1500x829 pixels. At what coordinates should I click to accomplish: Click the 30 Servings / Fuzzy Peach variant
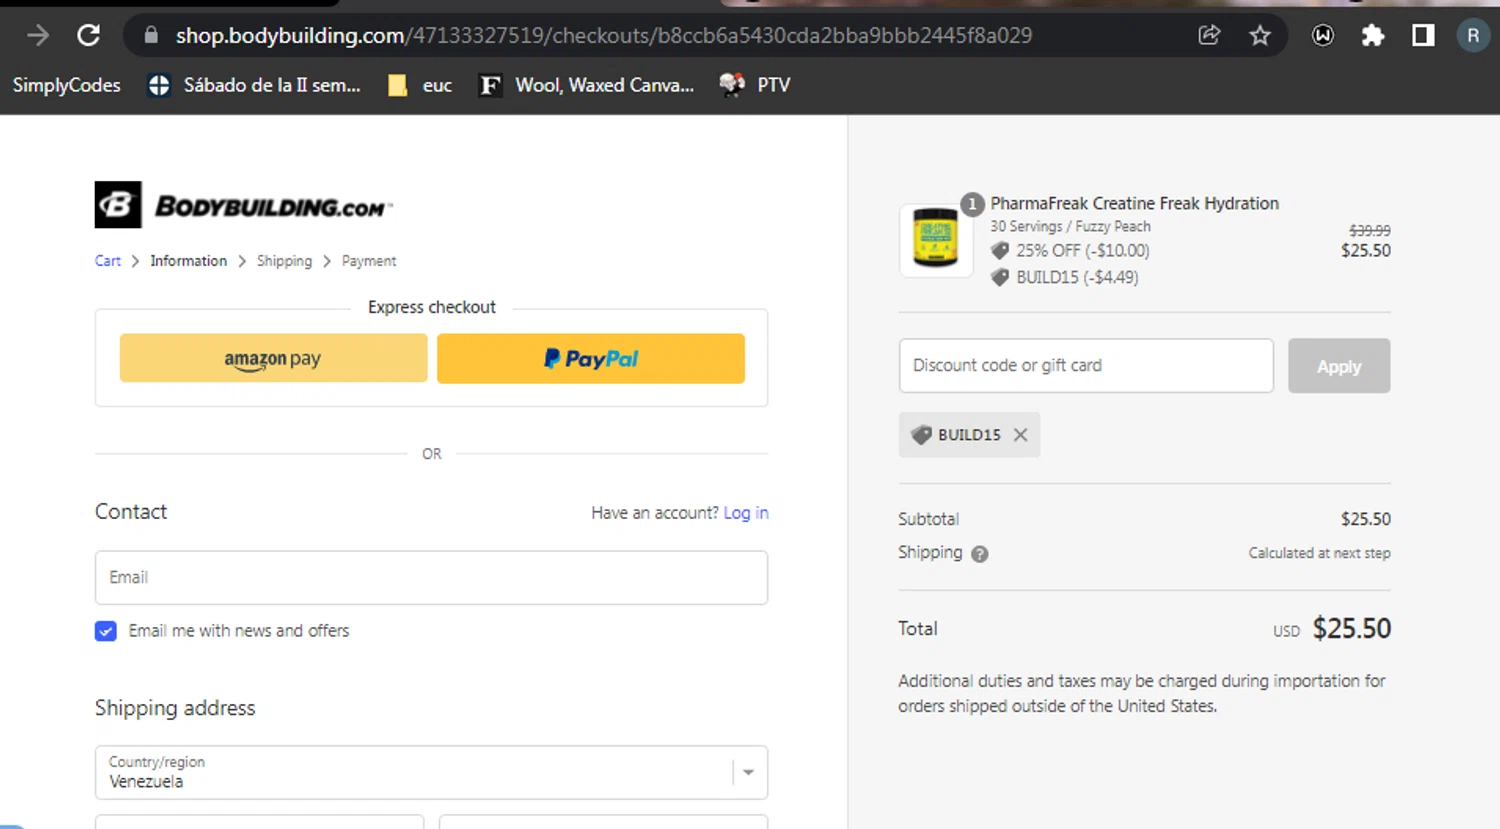(1070, 227)
